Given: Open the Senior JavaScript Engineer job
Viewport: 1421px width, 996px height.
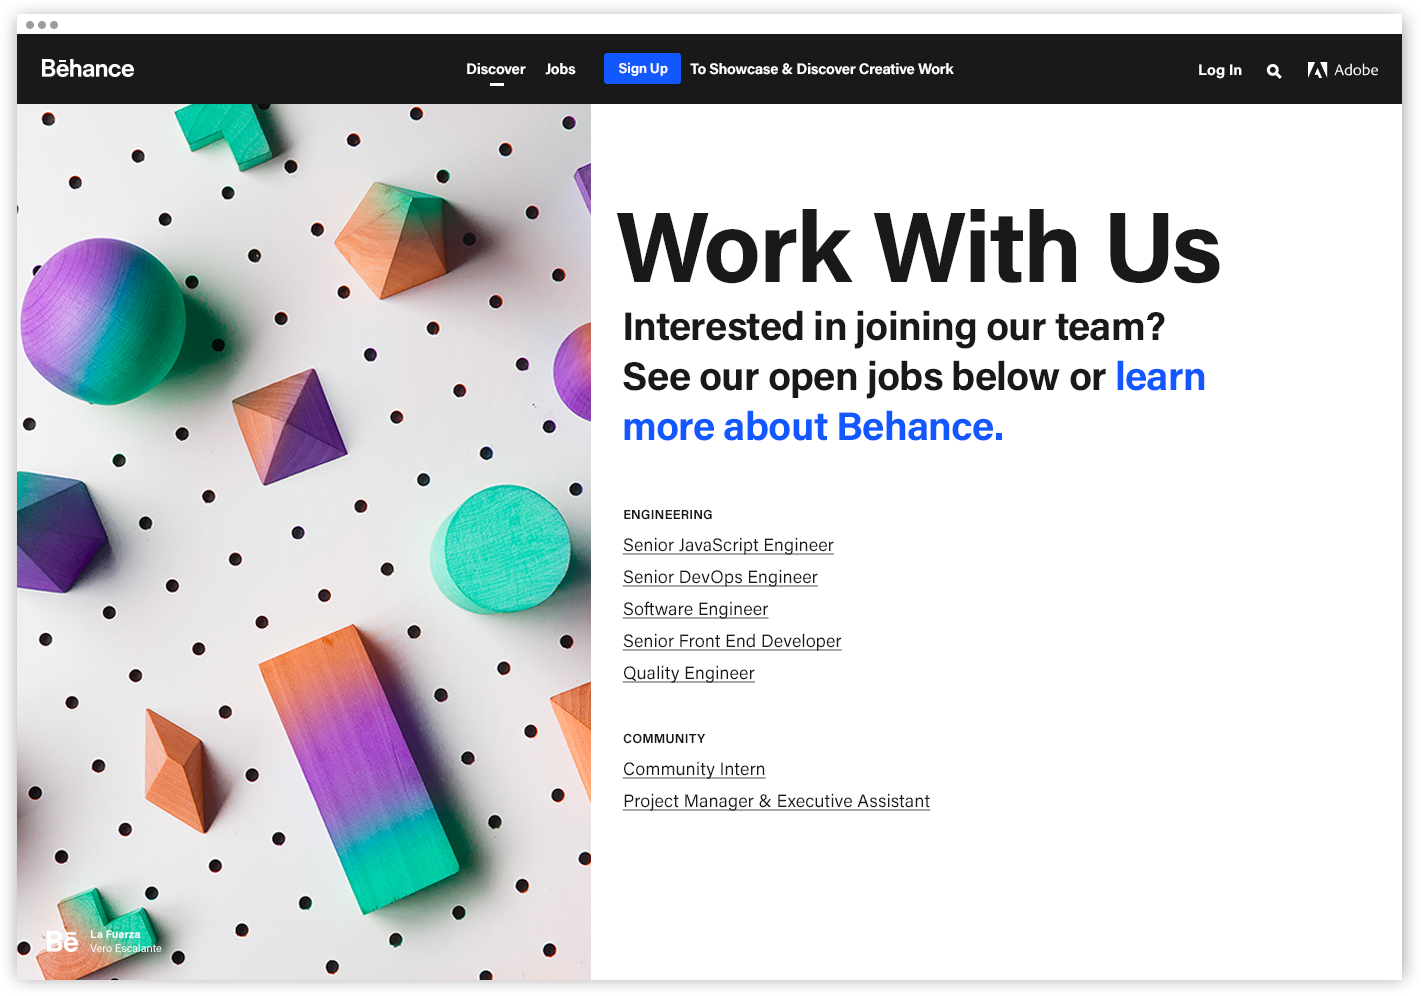Looking at the screenshot, I should pyautogui.click(x=728, y=545).
